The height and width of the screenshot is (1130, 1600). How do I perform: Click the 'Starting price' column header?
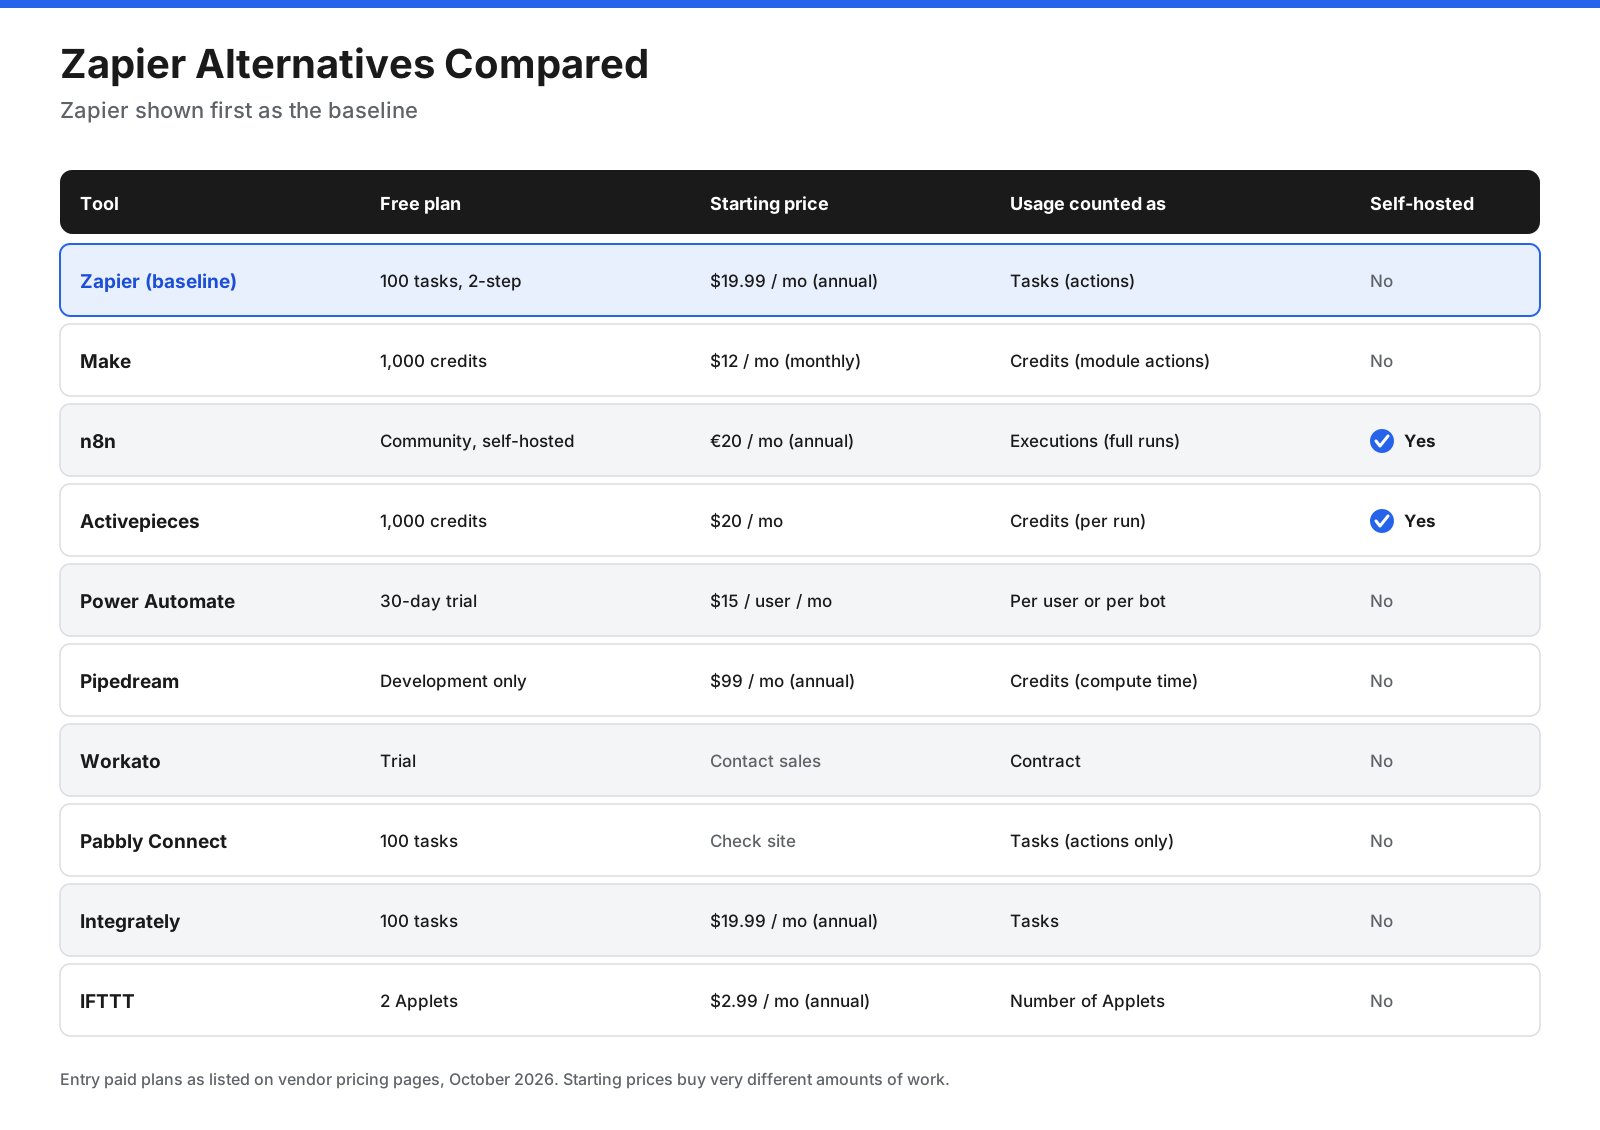769,203
